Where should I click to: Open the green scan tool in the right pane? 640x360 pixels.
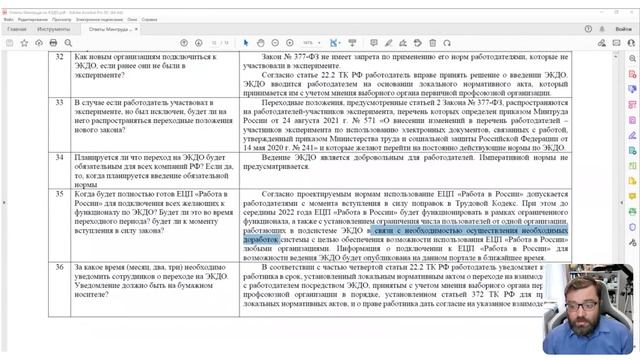click(632, 211)
